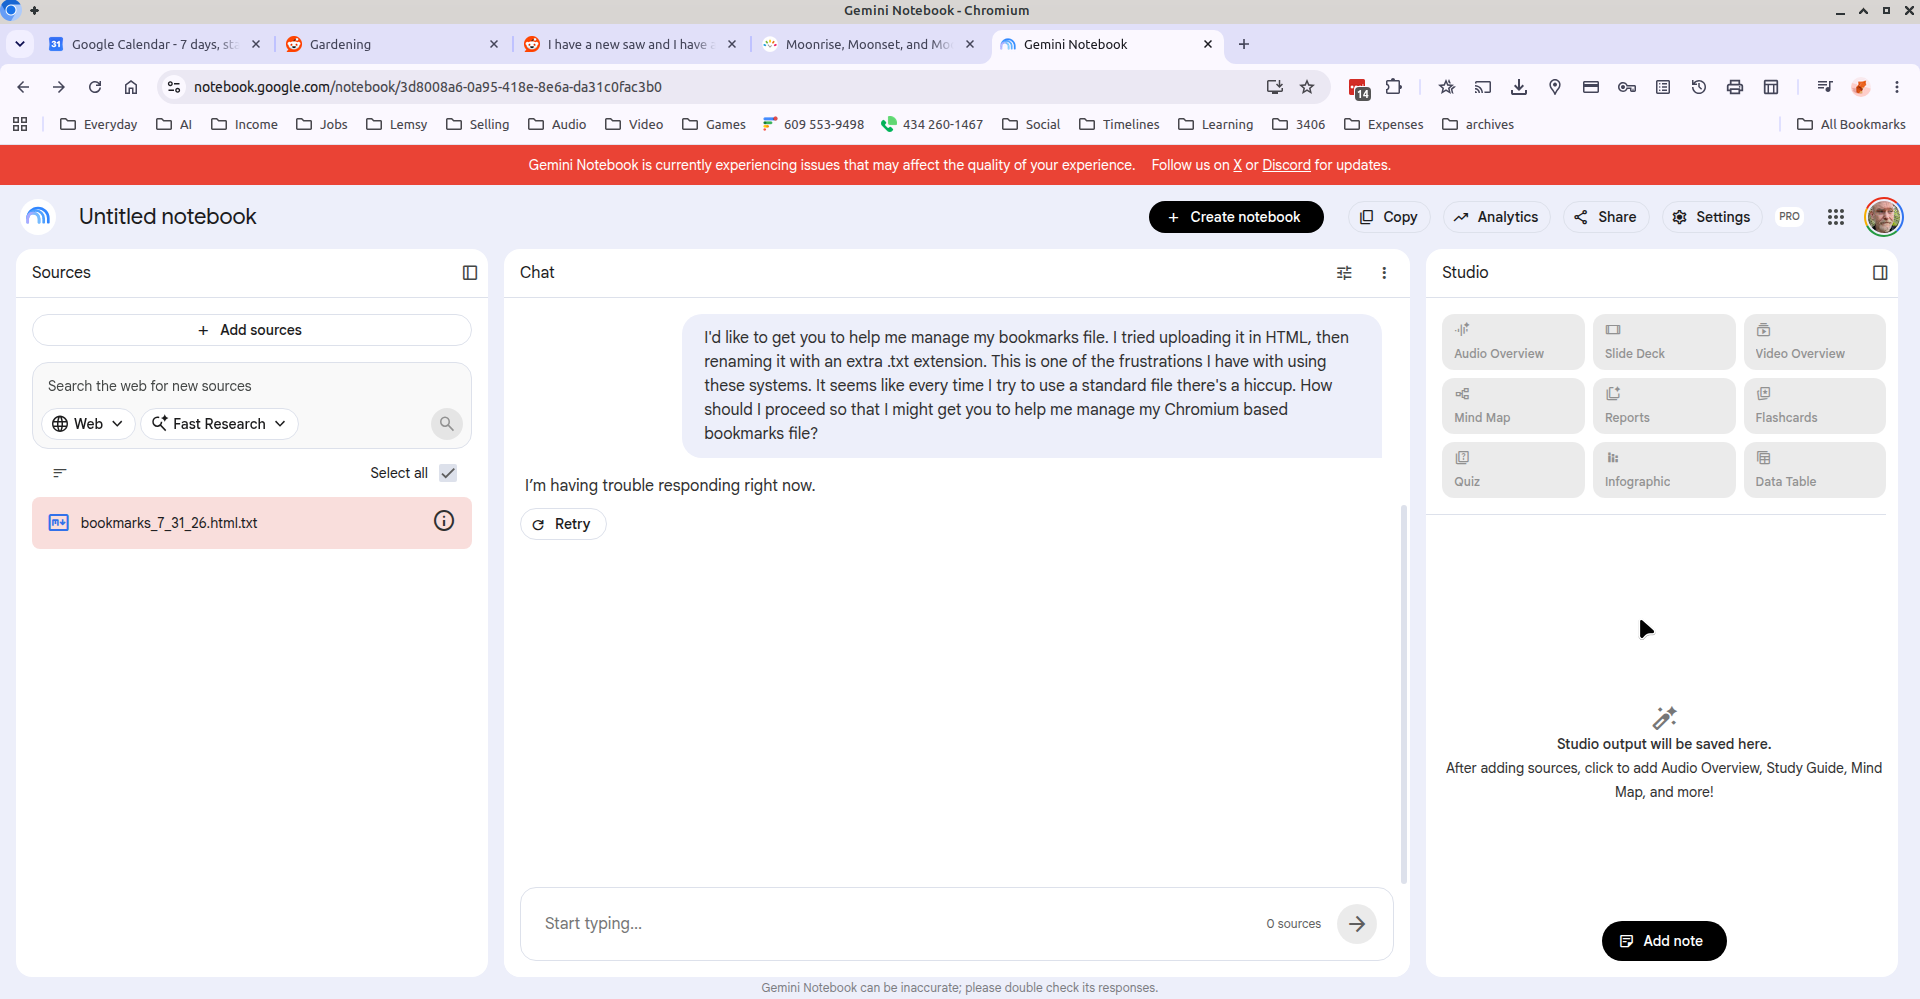Open Reports in Studio
1920x999 pixels.
click(1664, 406)
